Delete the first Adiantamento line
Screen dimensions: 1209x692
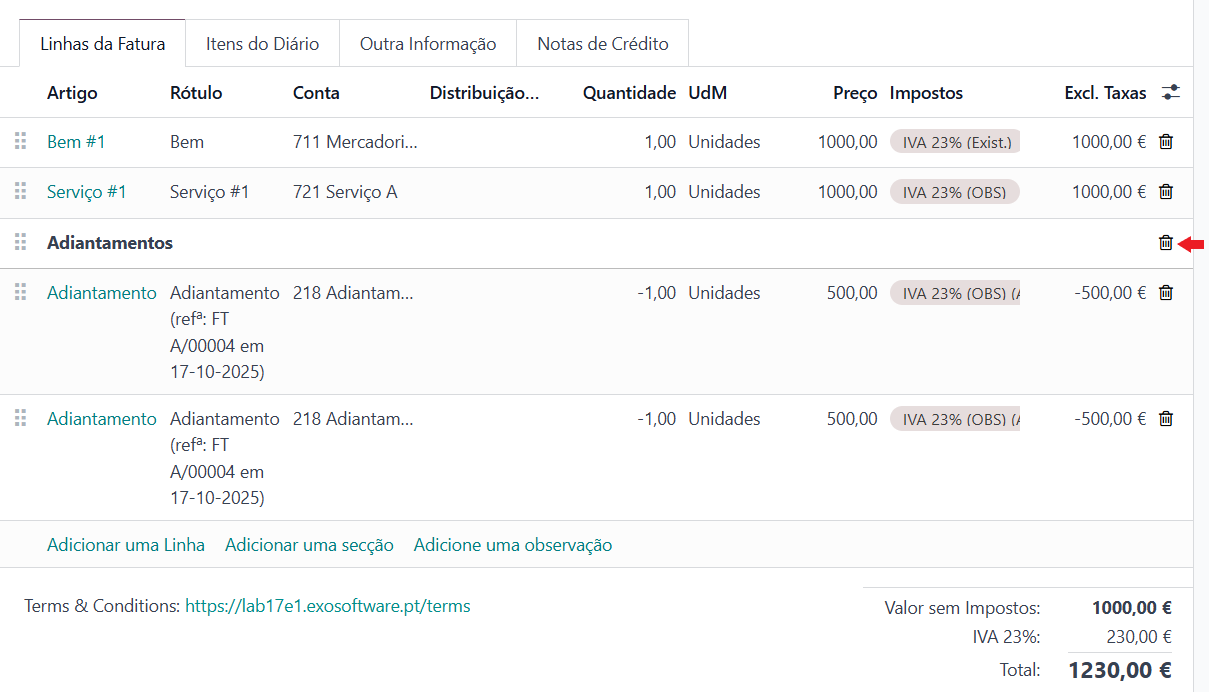pos(1165,293)
